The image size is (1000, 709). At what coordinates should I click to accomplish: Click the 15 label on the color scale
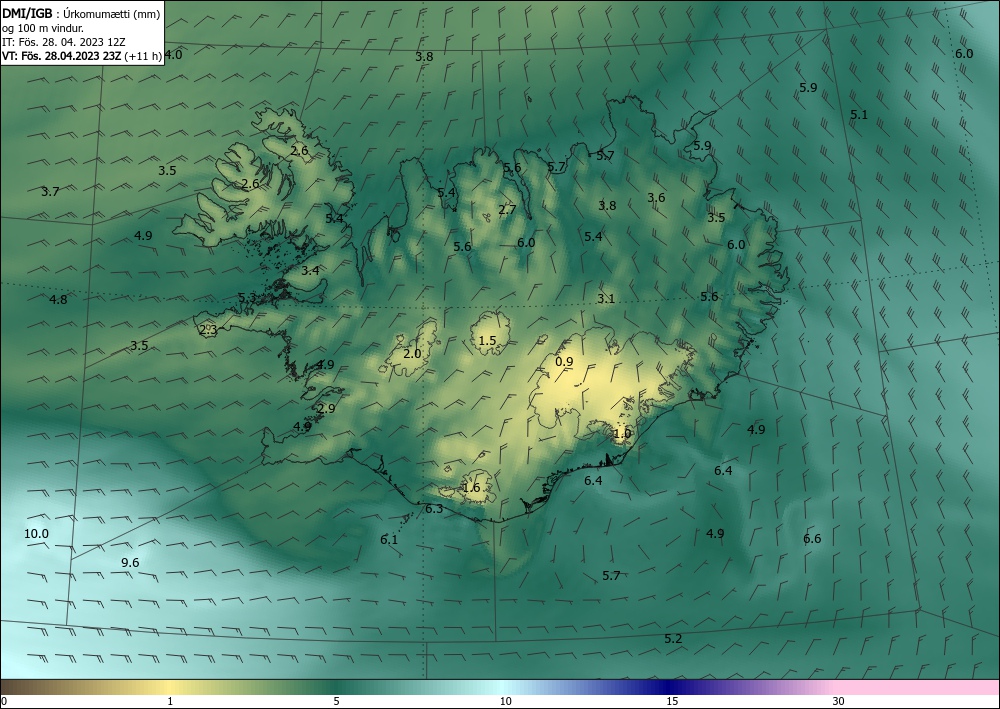672,702
